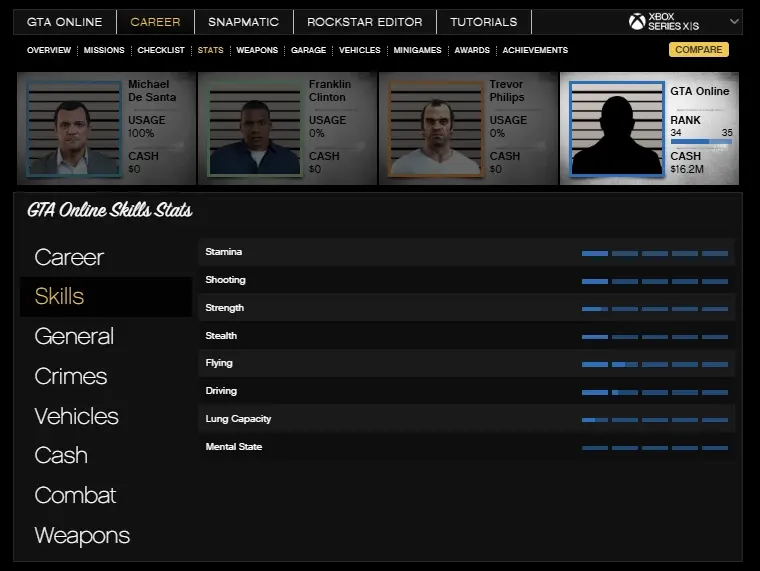Select Trevor Philips' mugshot portrait
The height and width of the screenshot is (571, 760).
433,129
